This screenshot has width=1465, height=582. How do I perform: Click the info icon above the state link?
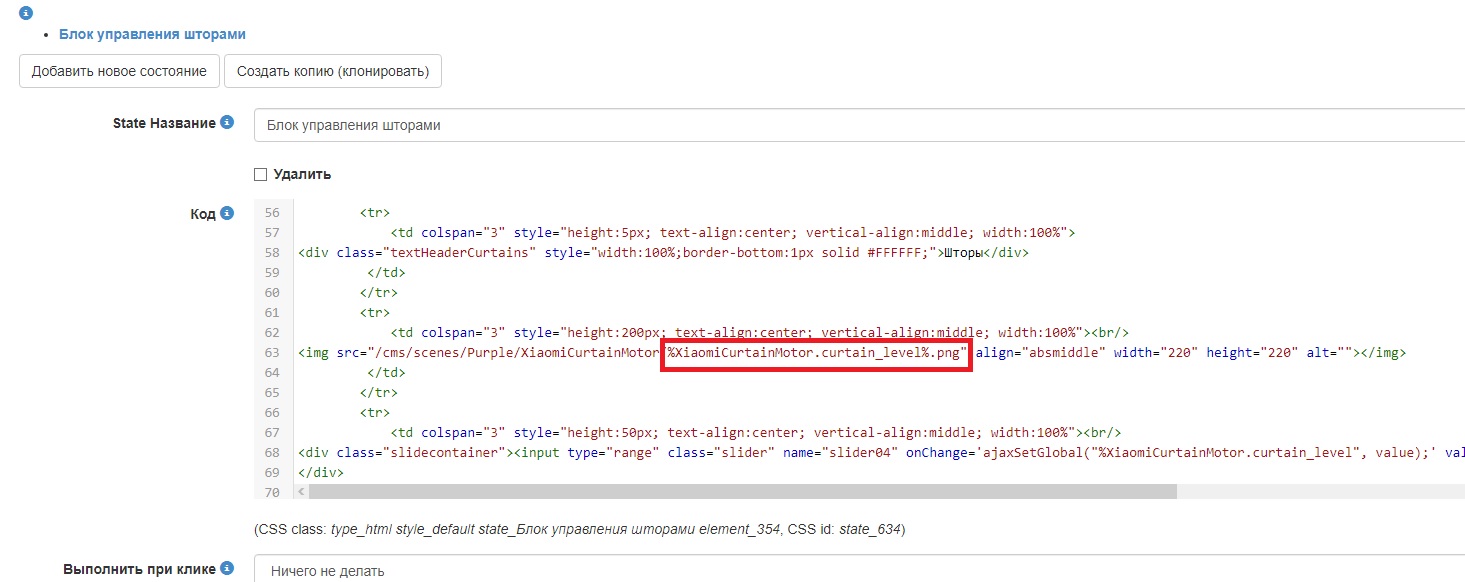coord(26,13)
